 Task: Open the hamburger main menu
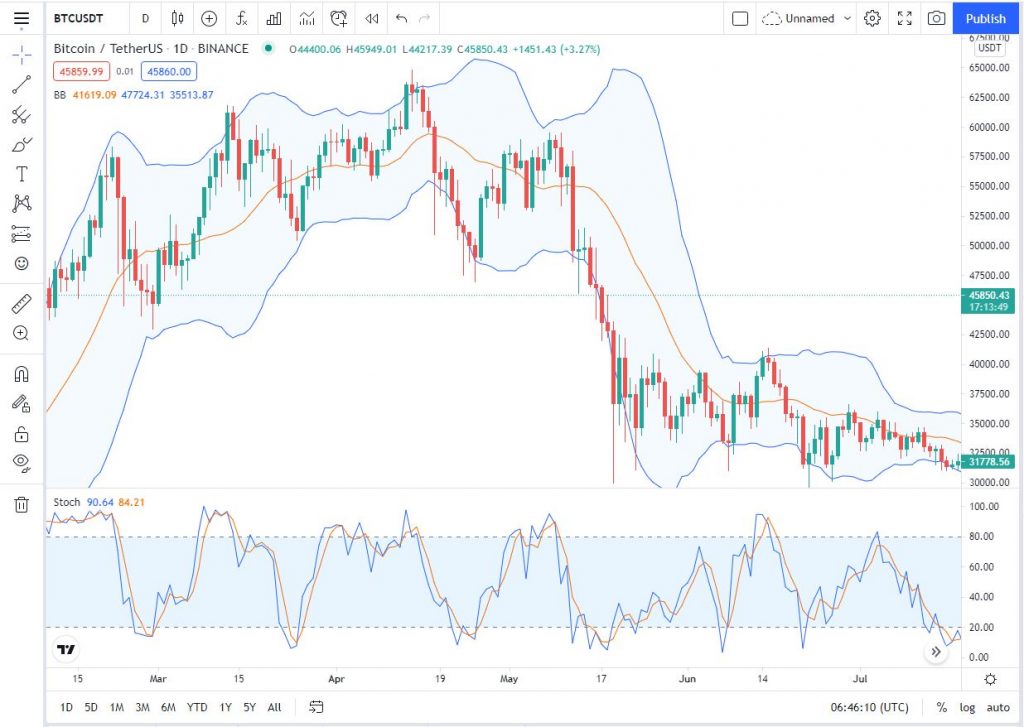[x=22, y=18]
